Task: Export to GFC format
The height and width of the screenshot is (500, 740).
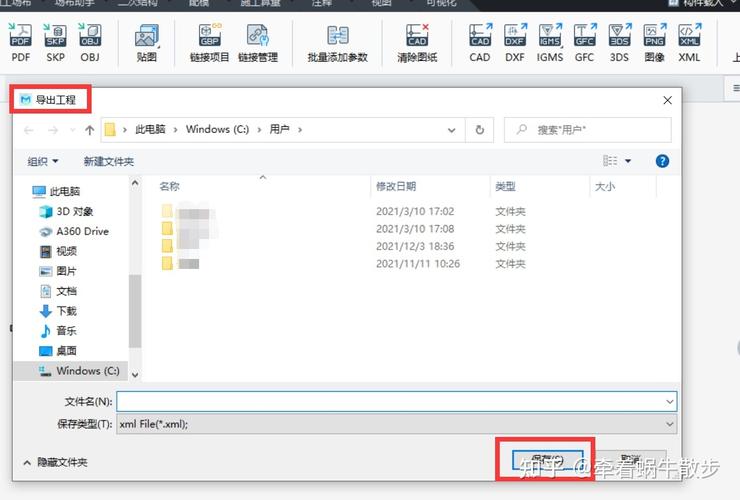Action: (584, 42)
